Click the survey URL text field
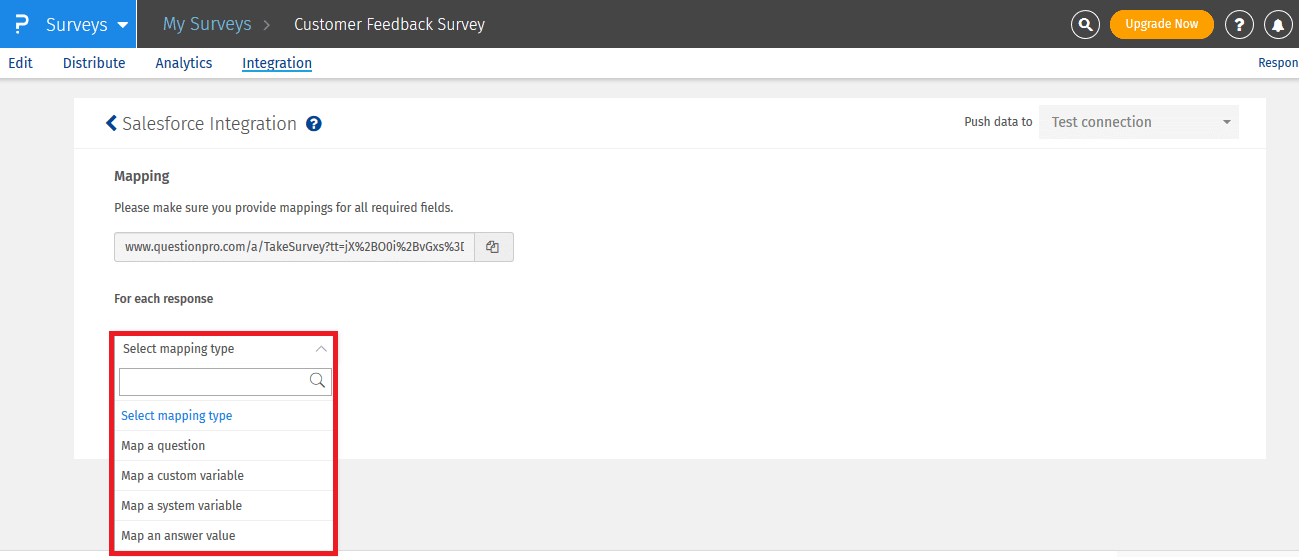Image resolution: width=1299 pixels, height=557 pixels. [x=295, y=247]
